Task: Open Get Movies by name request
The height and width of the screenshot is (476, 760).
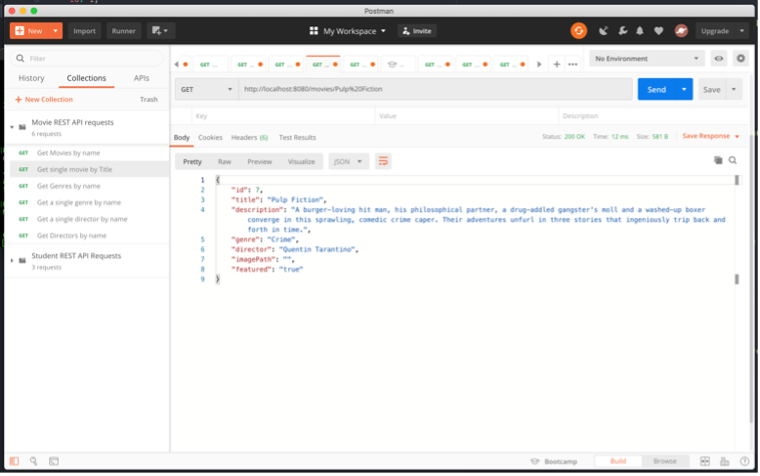Action: pos(89,153)
